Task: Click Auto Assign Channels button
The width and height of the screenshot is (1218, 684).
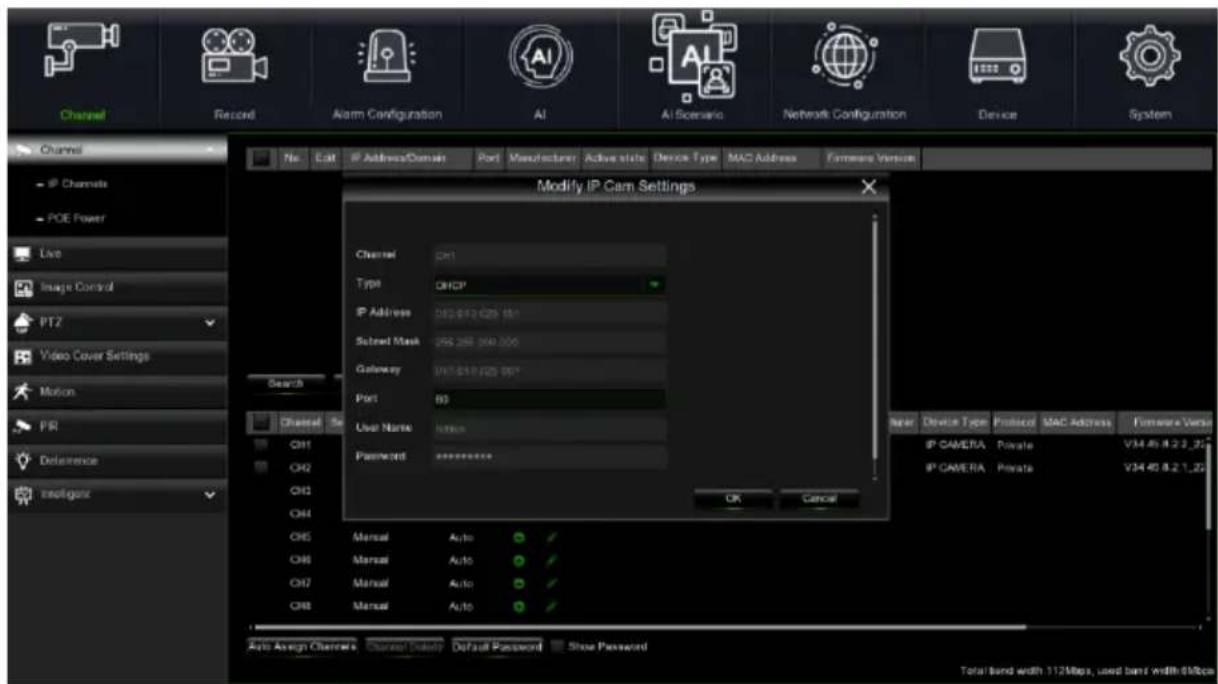Action: (x=301, y=646)
